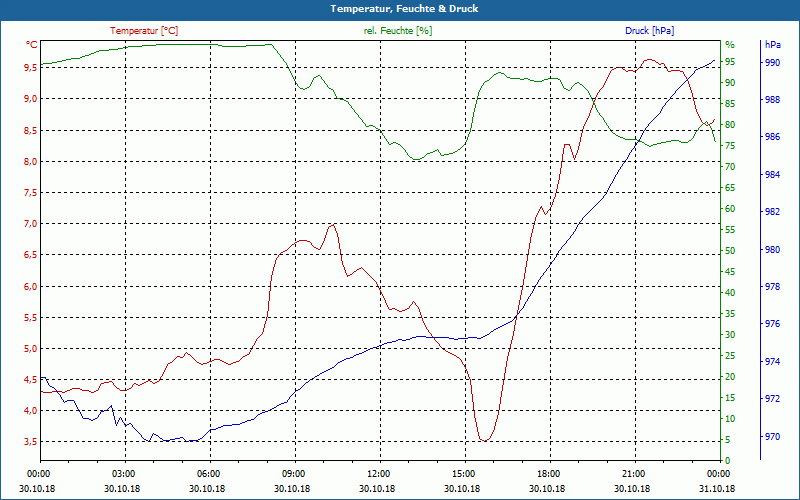This screenshot has width=800, height=500.
Task: Click the 12:00 time axis label
Action: pos(378,474)
